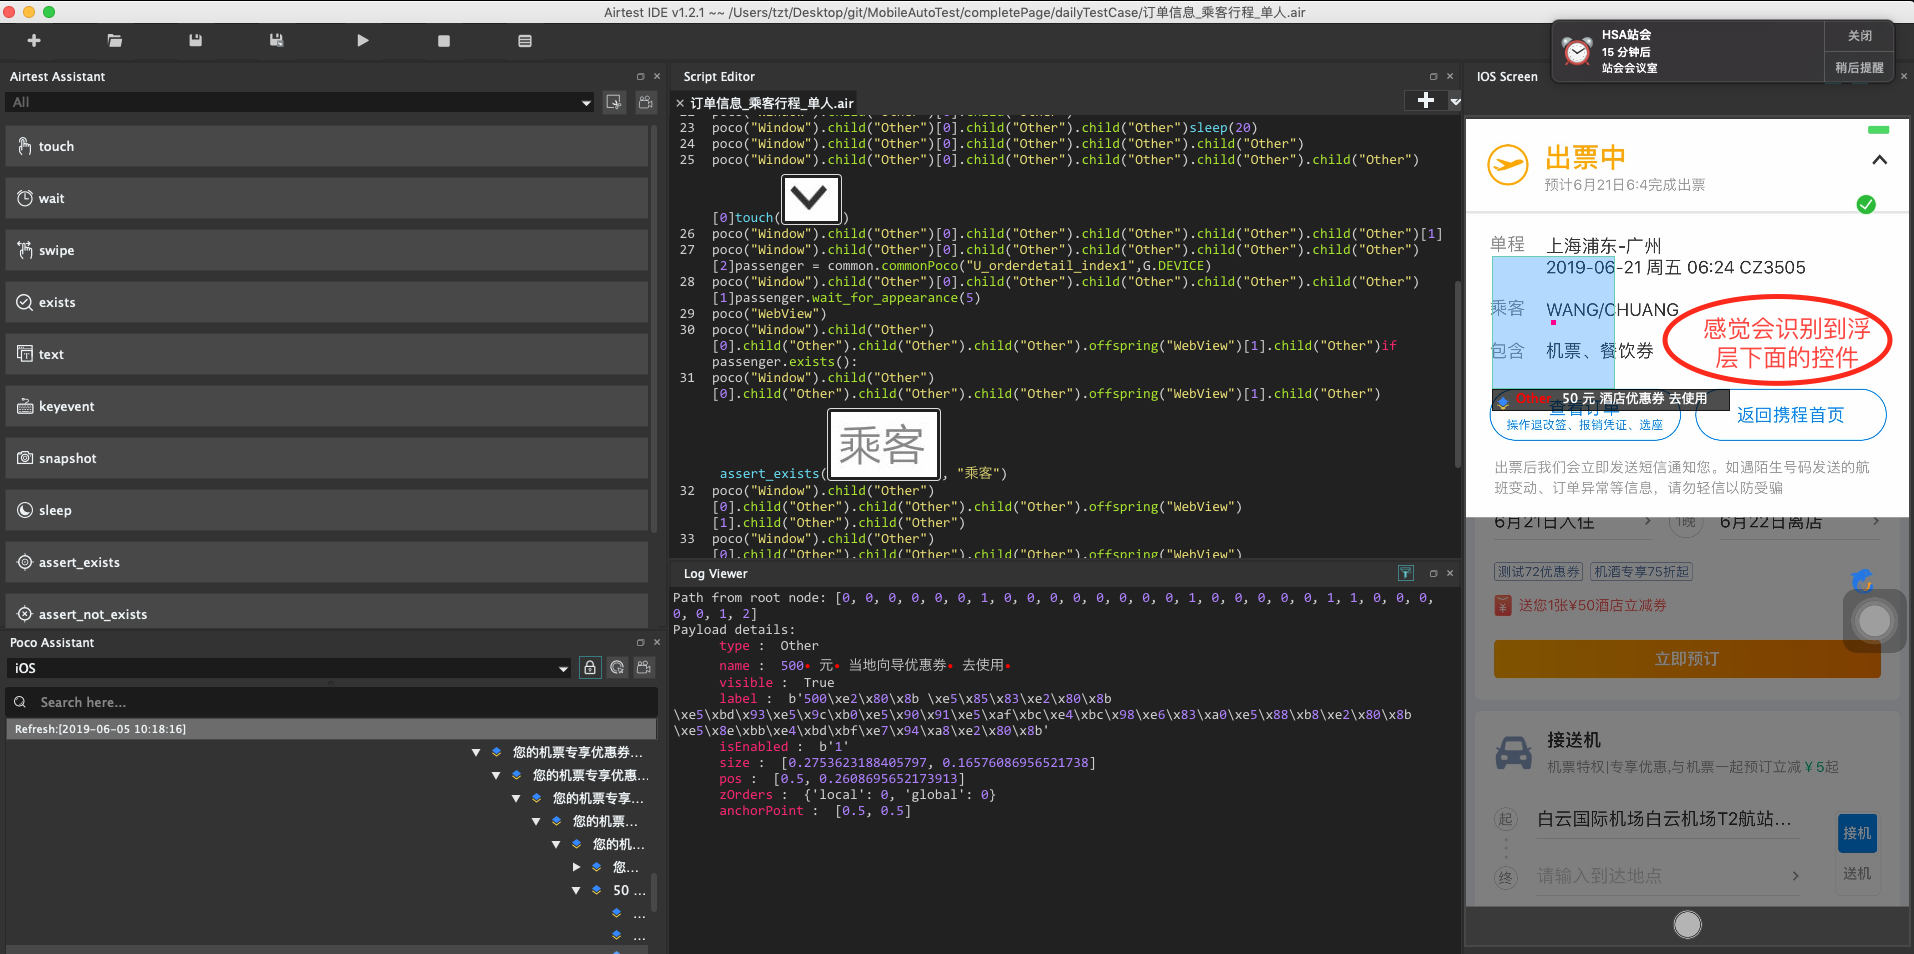Dismiss the HSA站会 reminder with 关闭
Screen dimensions: 1914x954
tap(1859, 36)
